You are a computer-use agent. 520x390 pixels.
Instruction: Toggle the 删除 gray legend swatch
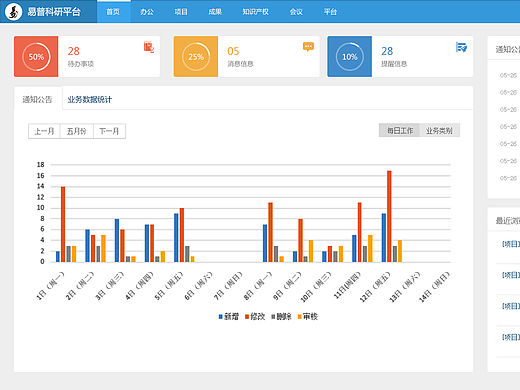273,317
